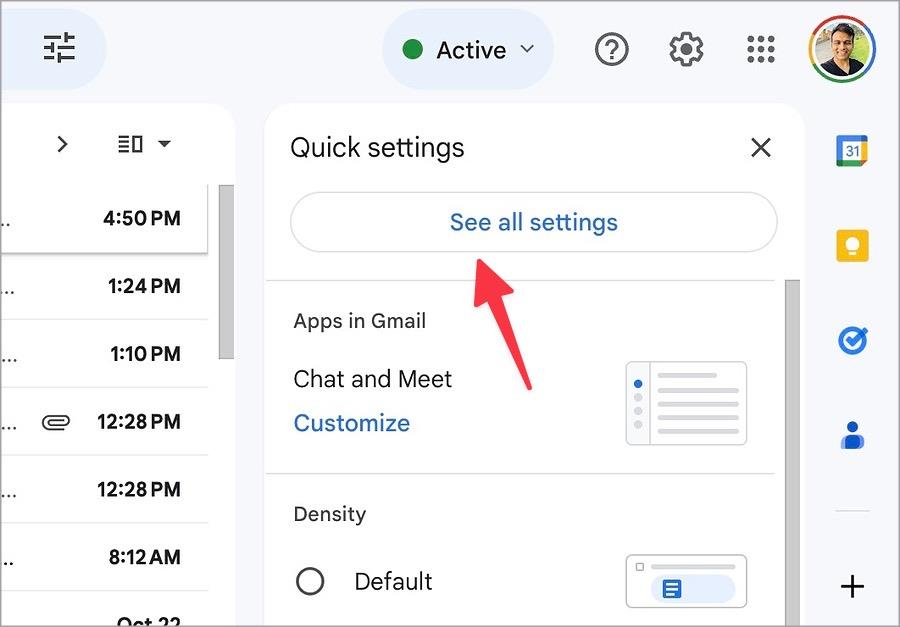Open the email received at 1:10 PM
Screen dimensions: 900x627
pos(104,354)
